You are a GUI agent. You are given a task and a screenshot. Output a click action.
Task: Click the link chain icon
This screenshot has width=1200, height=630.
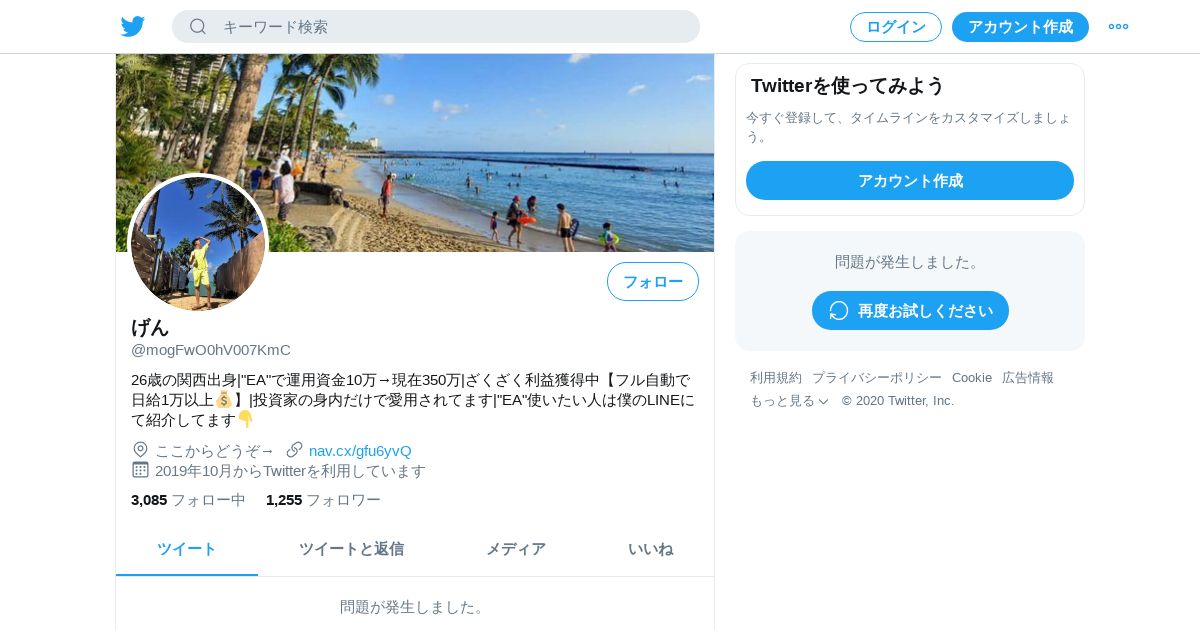294,450
